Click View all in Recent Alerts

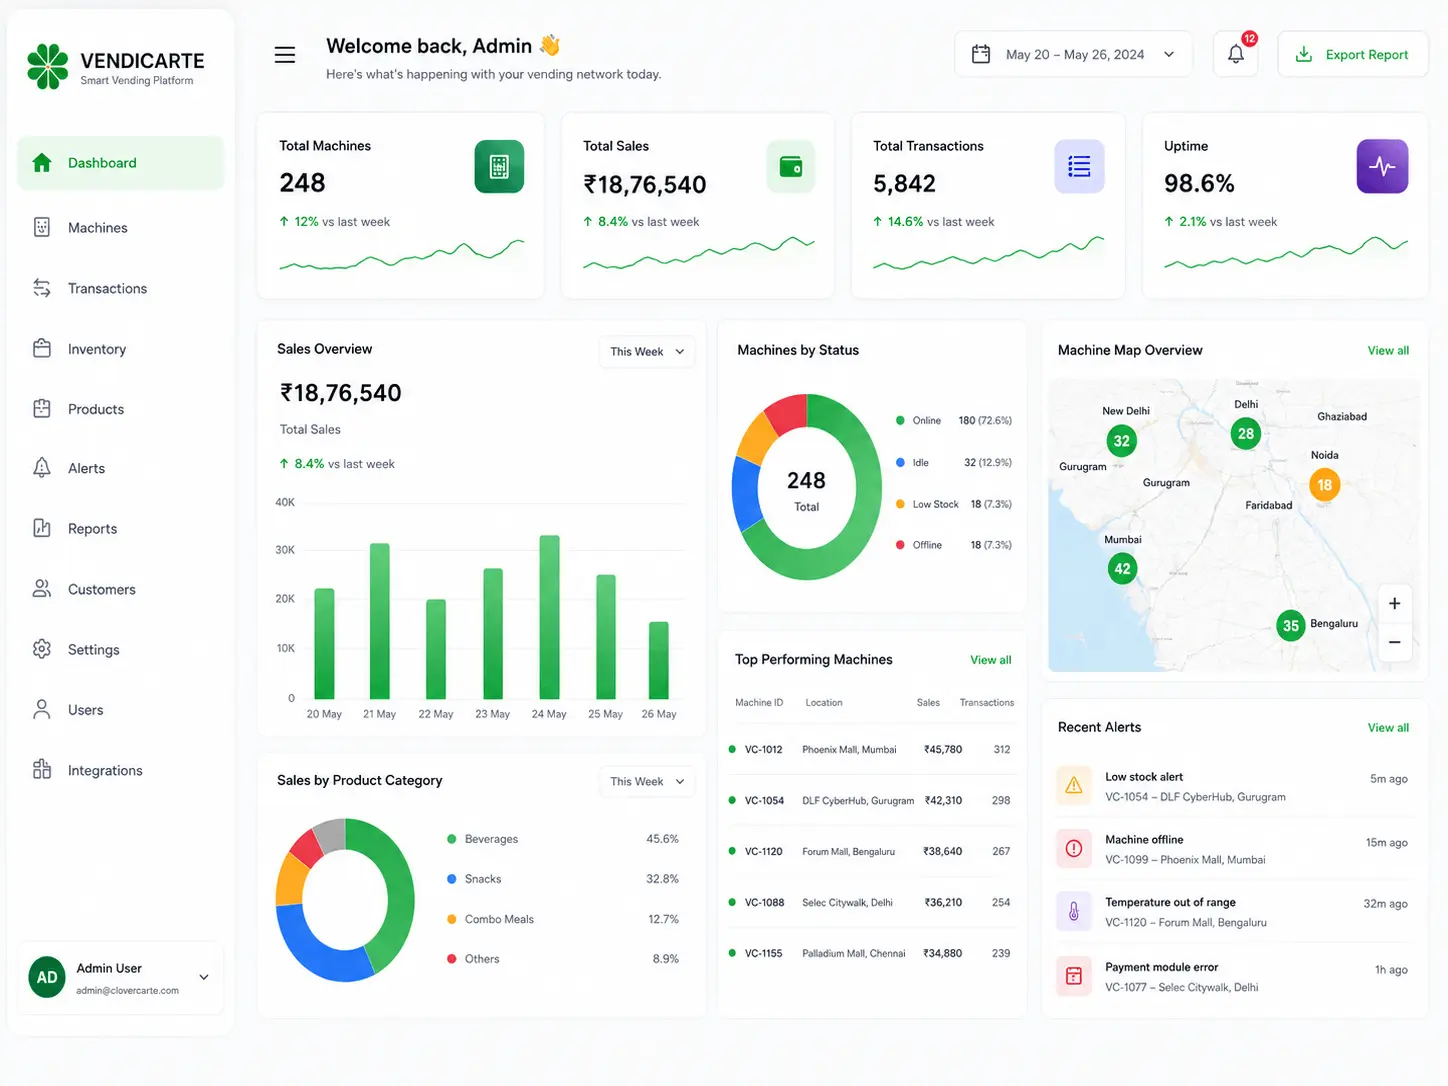point(1388,727)
